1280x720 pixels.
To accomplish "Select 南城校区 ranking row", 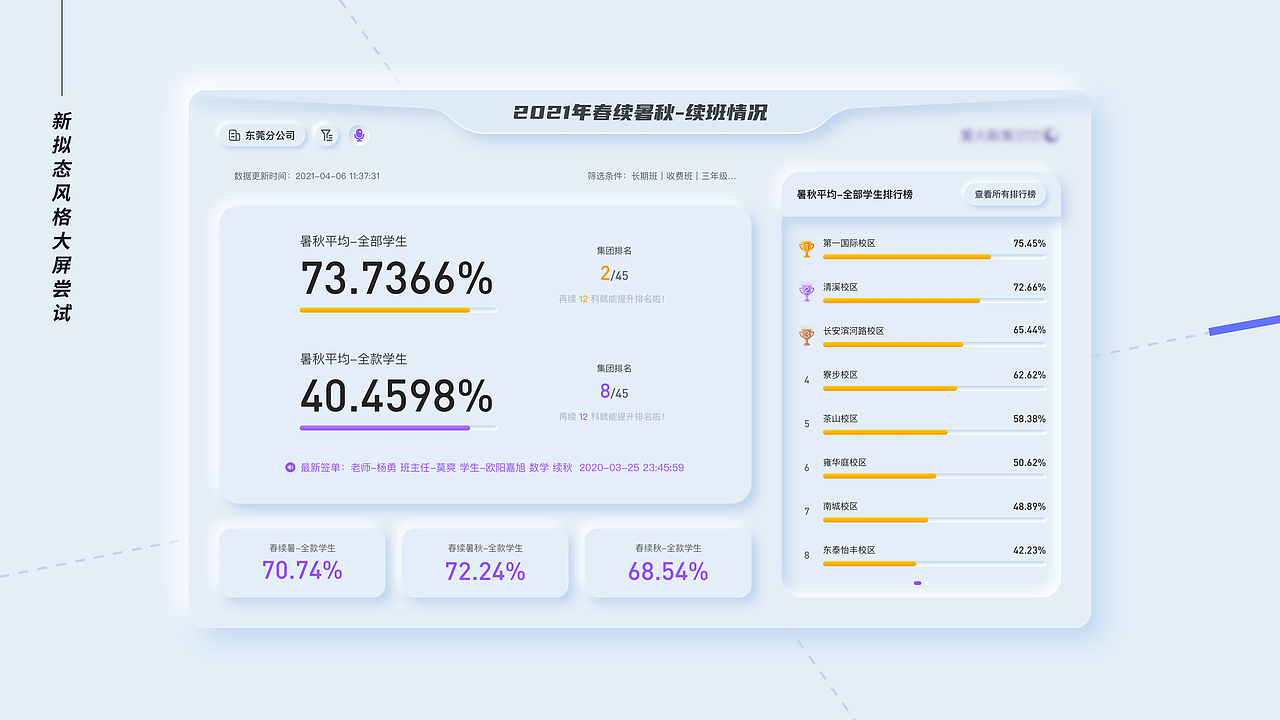I will pyautogui.click(x=922, y=513).
